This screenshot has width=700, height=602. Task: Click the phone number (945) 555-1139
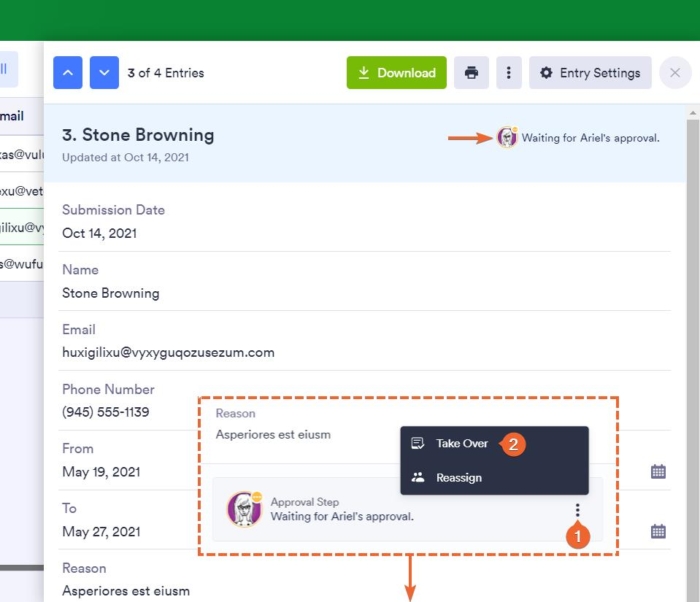106,412
